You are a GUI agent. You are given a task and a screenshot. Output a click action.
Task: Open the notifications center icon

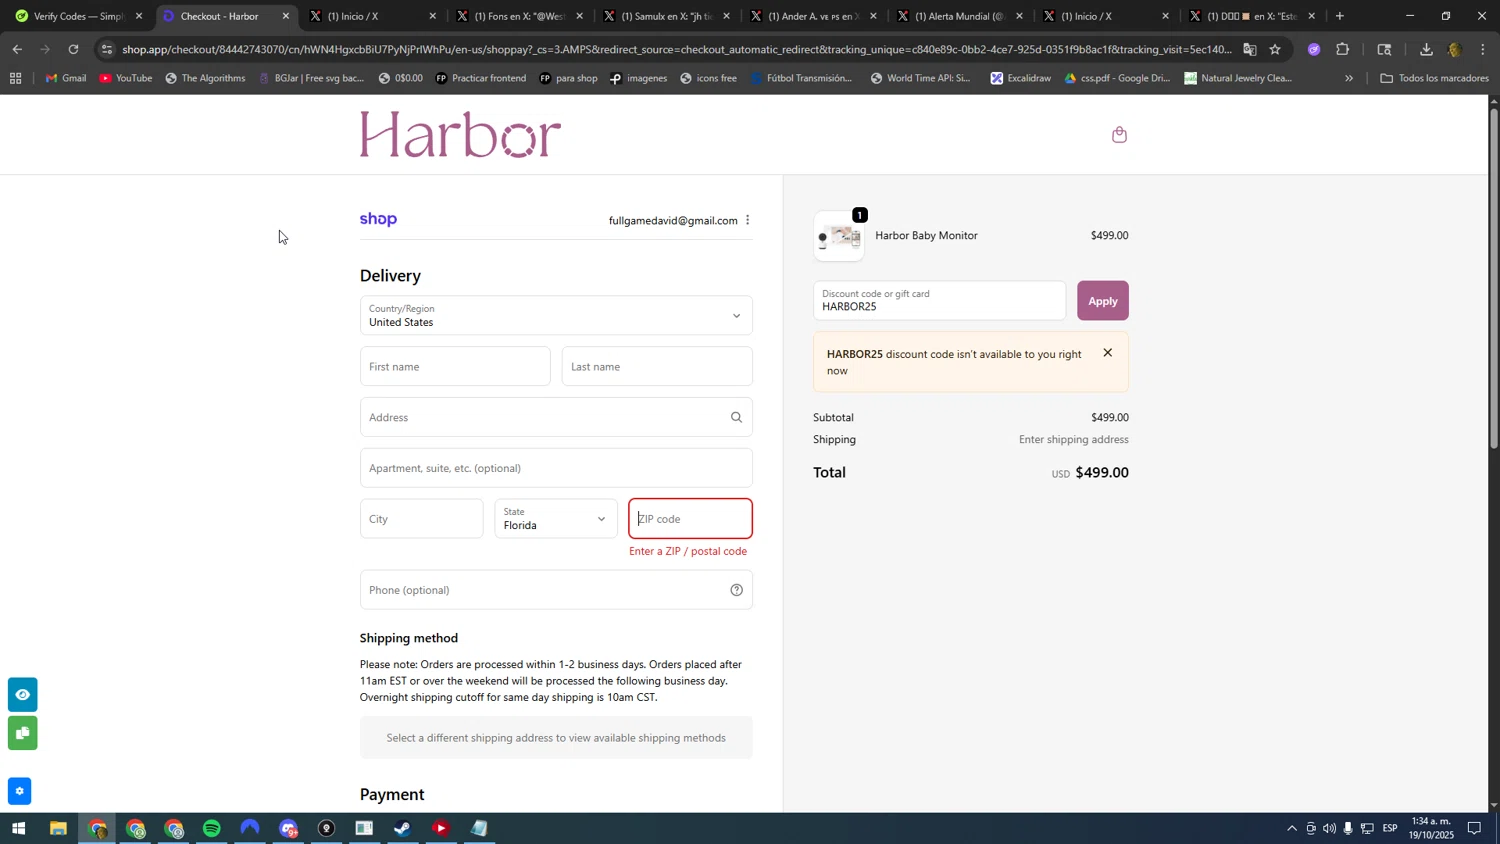click(x=1474, y=828)
